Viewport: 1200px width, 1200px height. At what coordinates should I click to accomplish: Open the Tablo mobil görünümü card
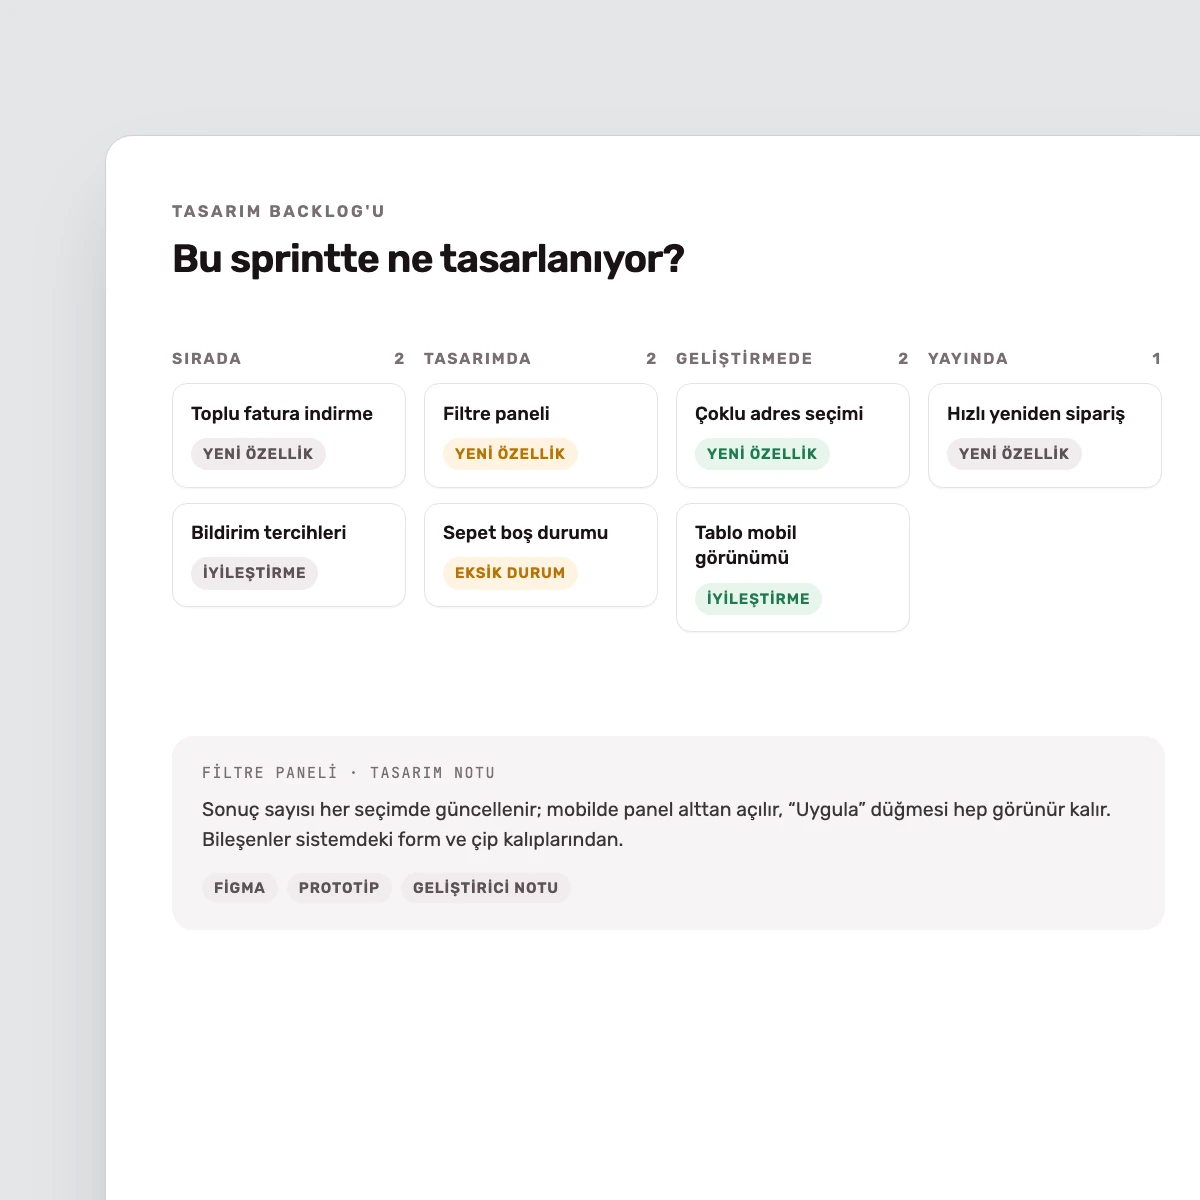pyautogui.click(x=793, y=568)
